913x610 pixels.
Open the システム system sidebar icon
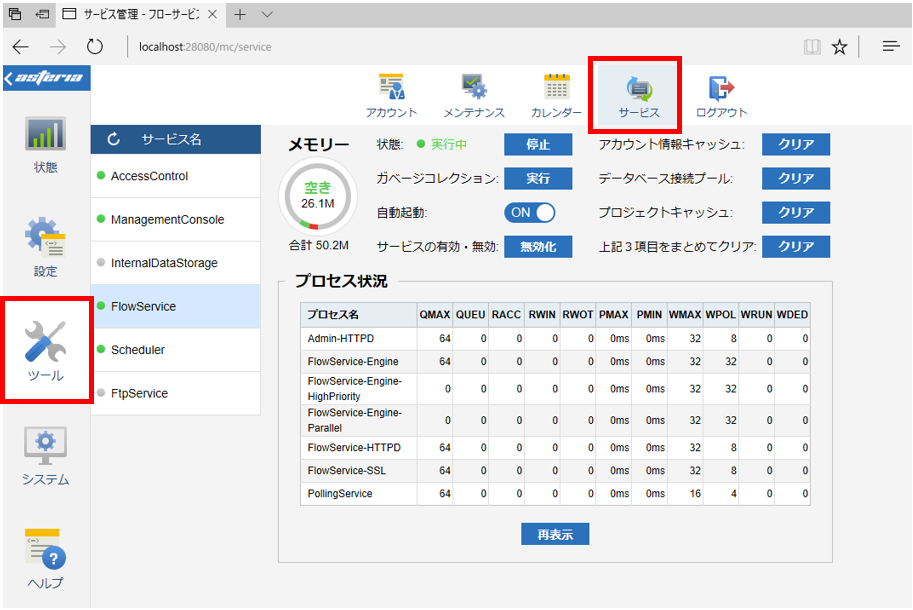point(45,456)
